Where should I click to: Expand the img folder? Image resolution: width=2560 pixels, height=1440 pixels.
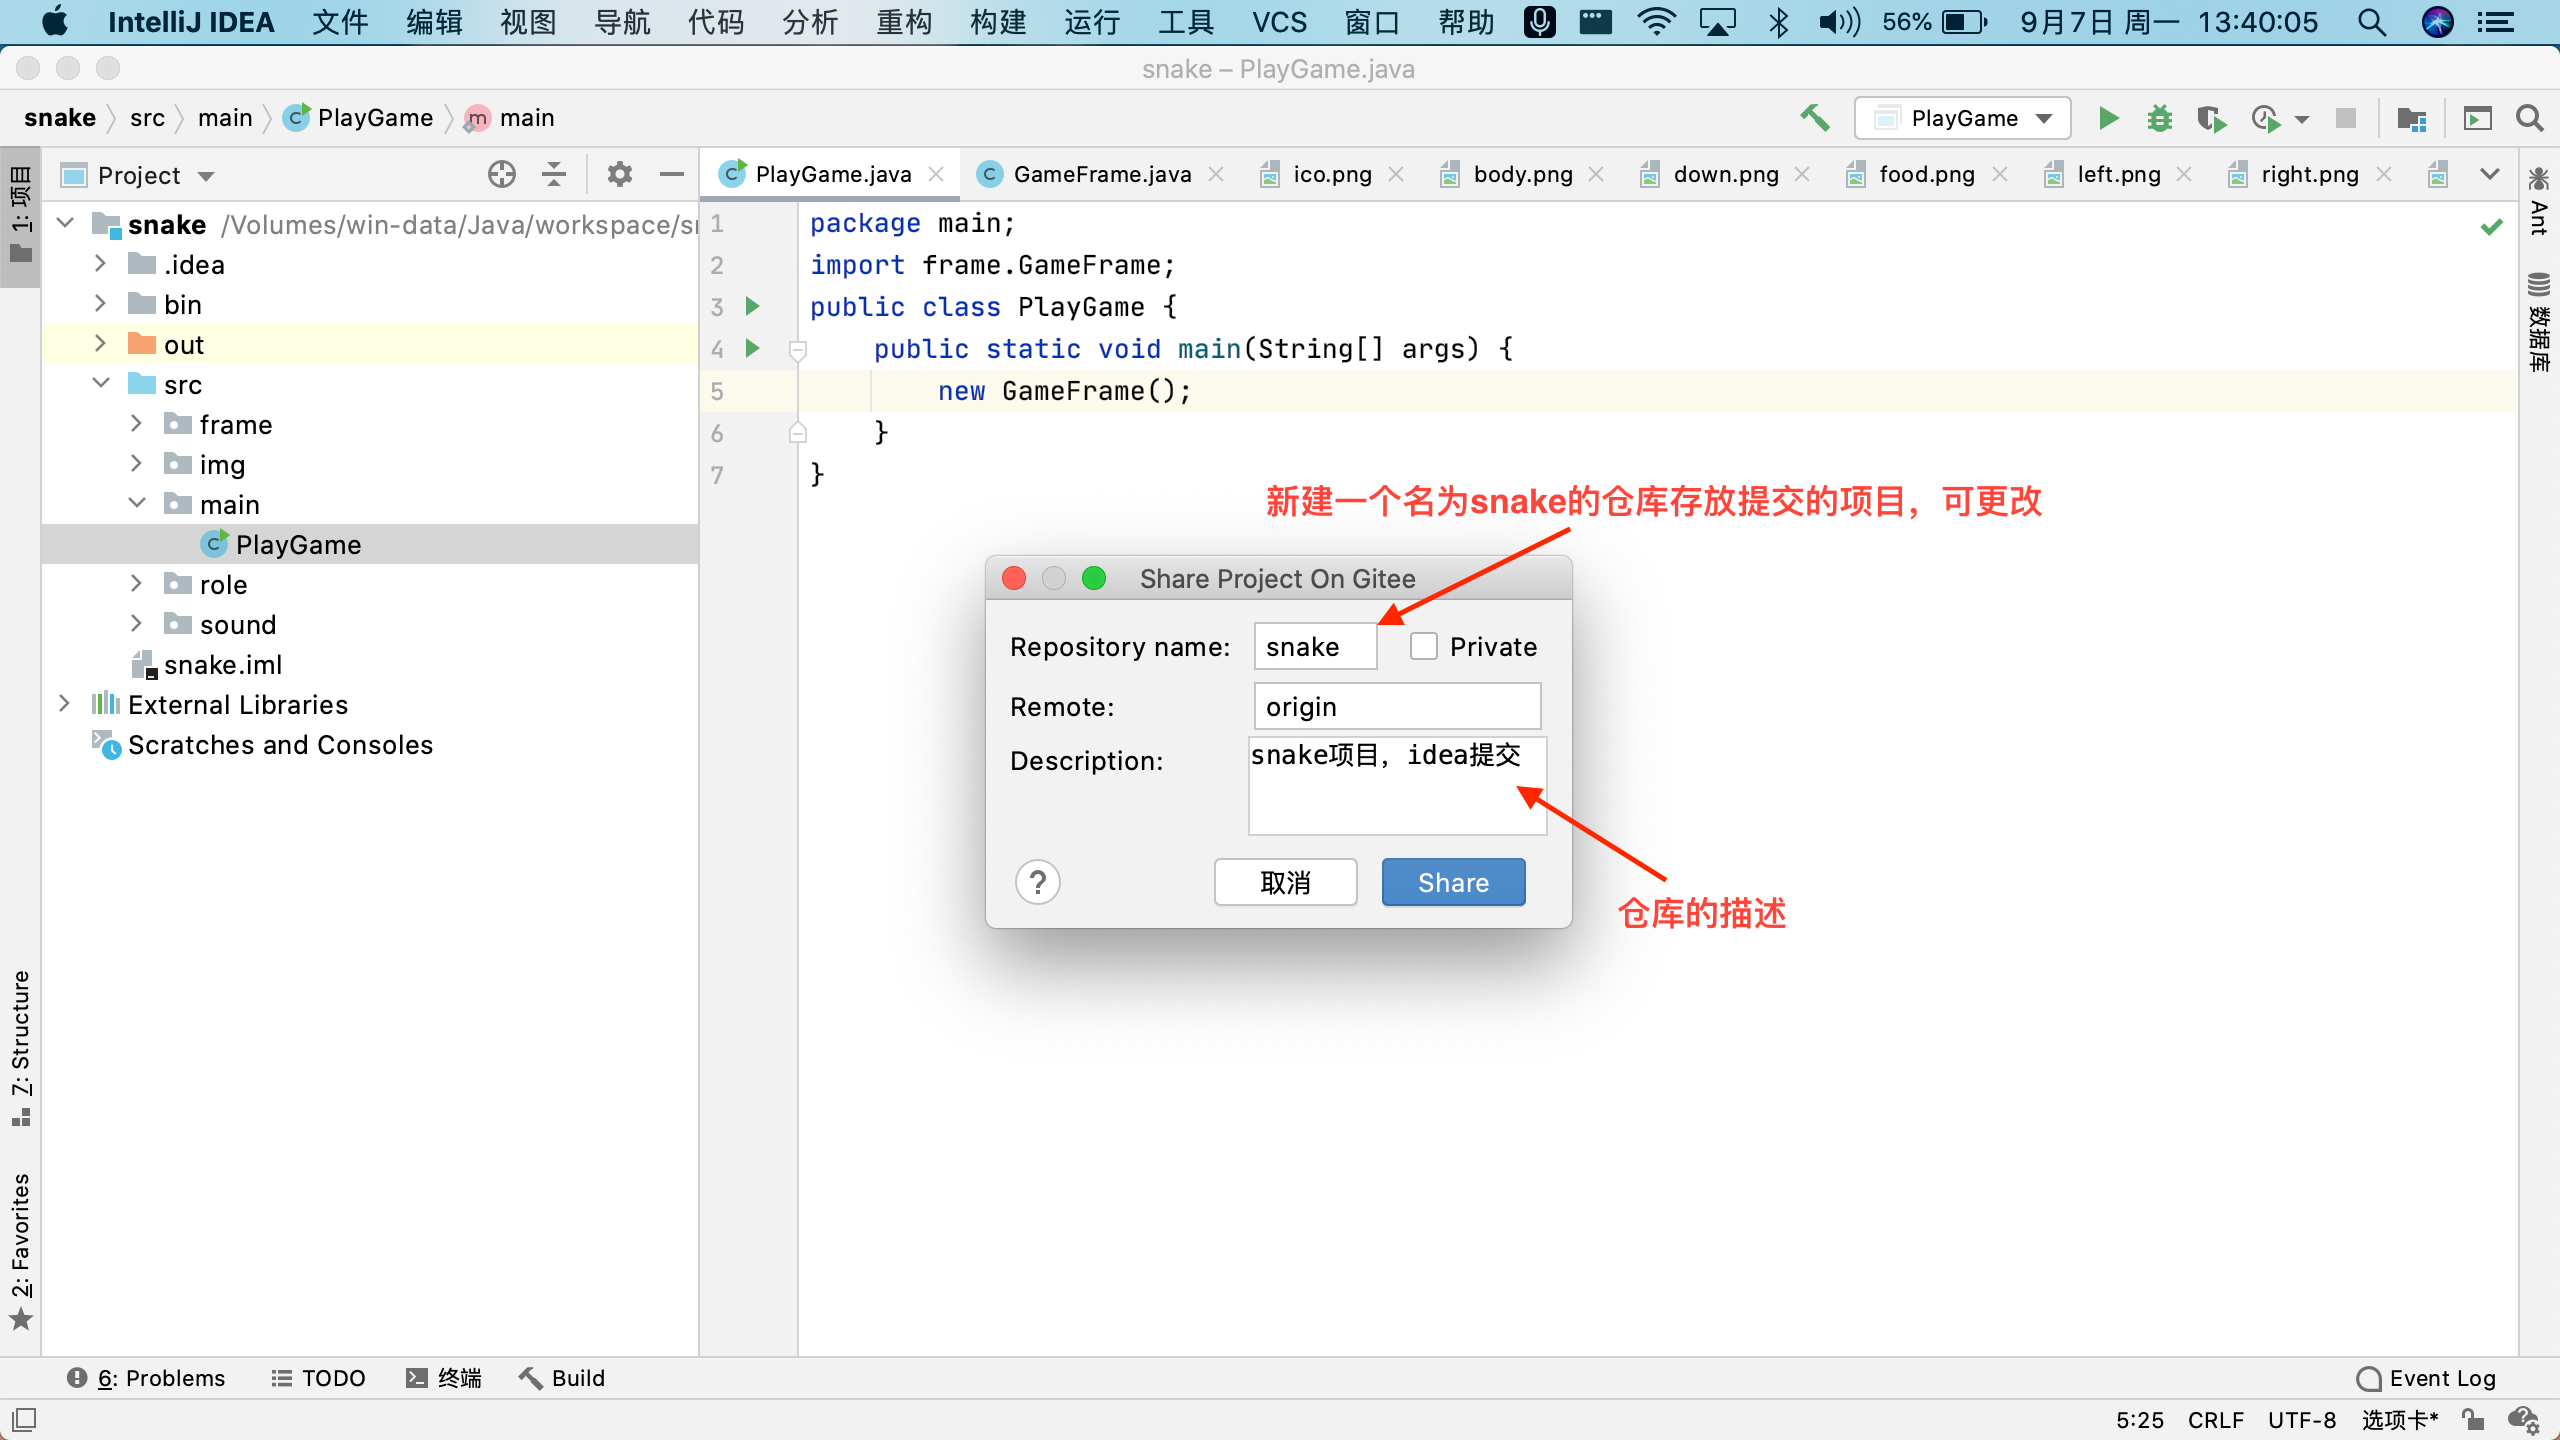click(x=136, y=464)
